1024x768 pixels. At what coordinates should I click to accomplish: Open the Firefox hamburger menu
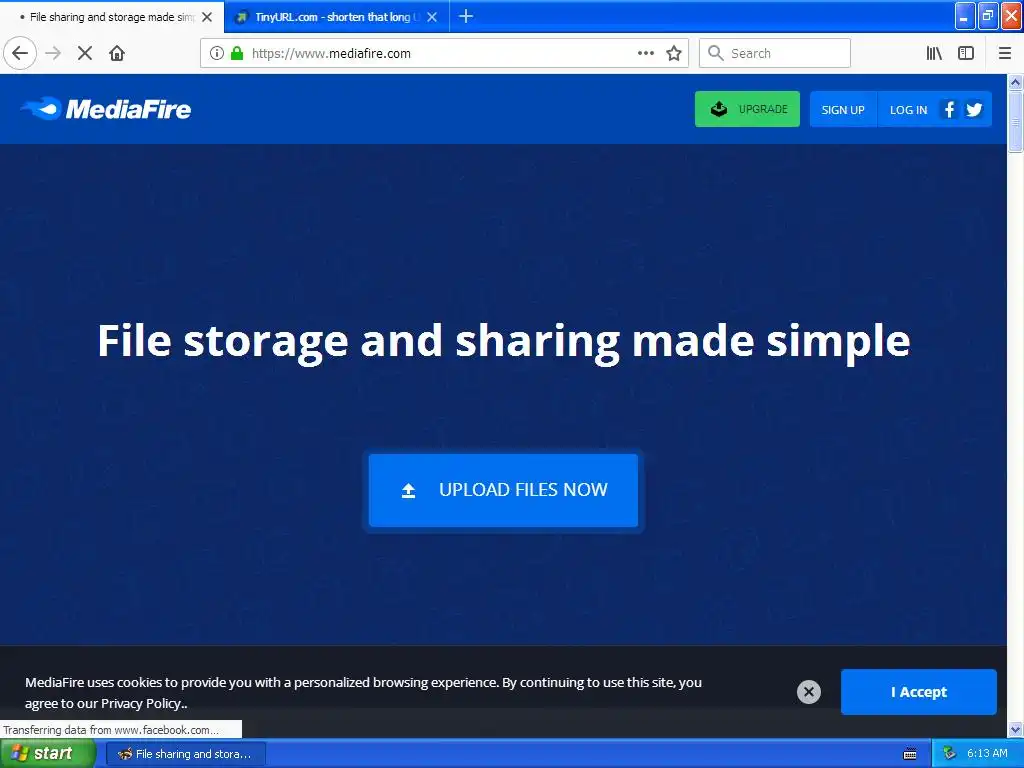(x=1005, y=53)
